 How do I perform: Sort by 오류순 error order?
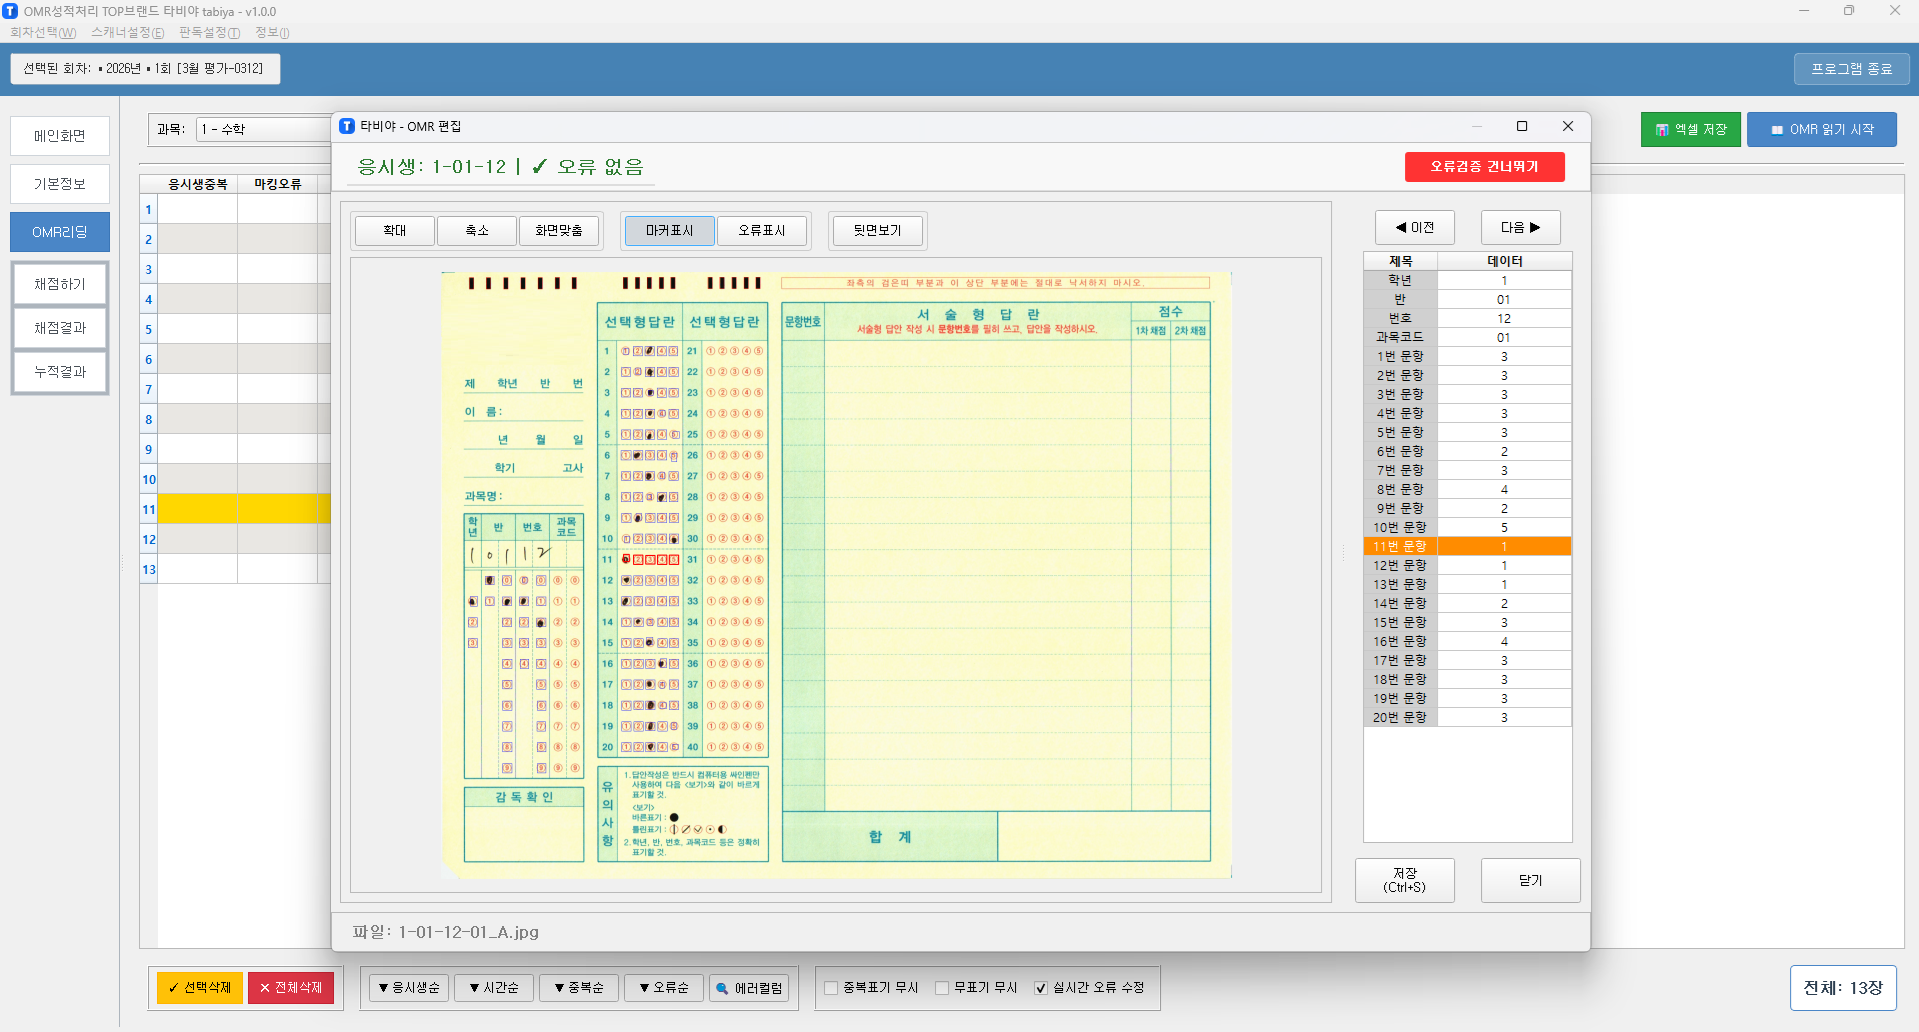[664, 988]
